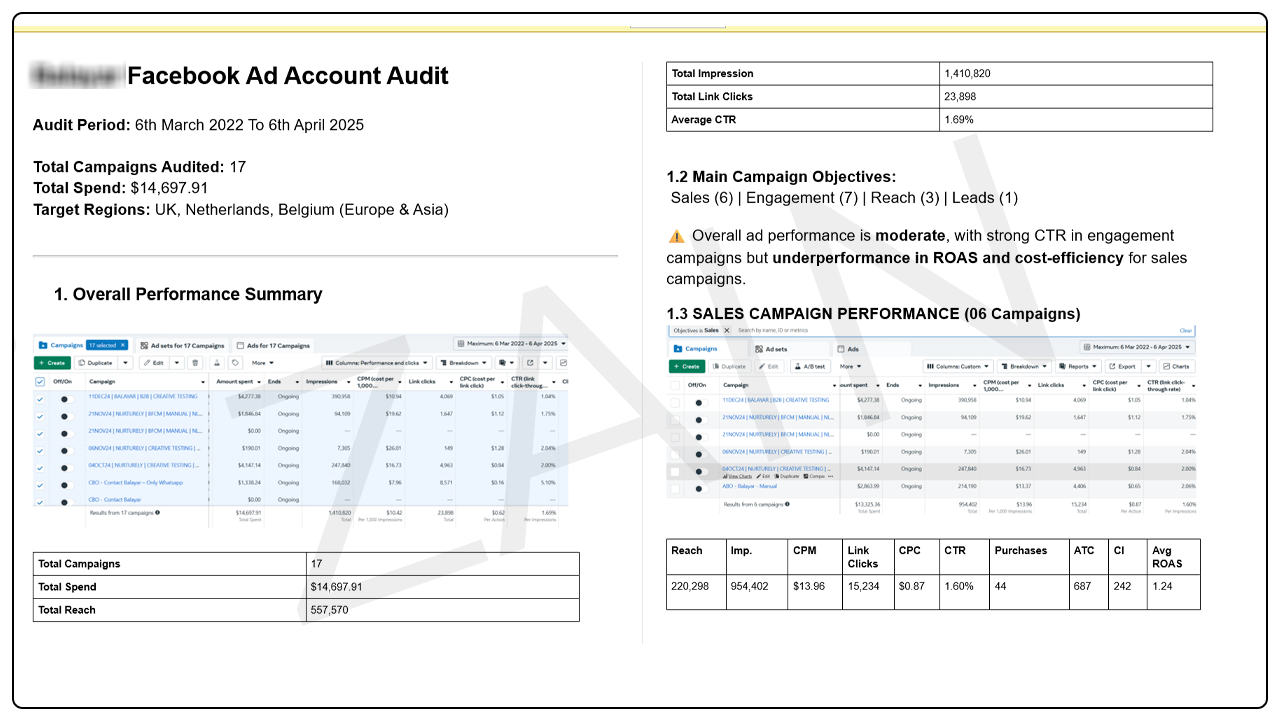
Task: Click the tag label icon in 17-campaign toolbar
Action: pos(235,363)
